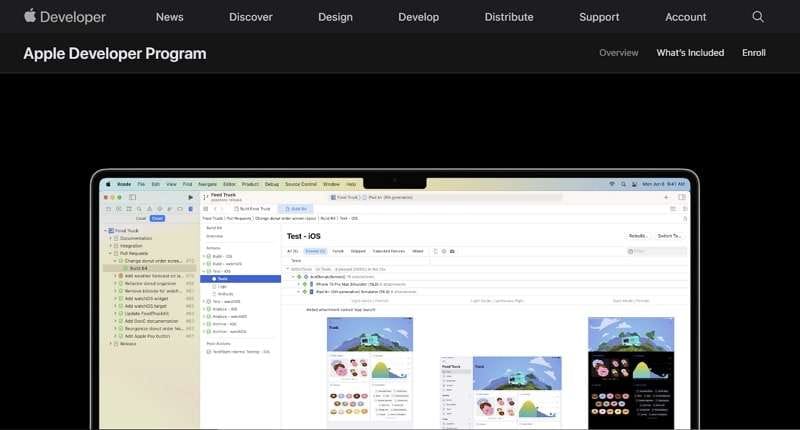Click the dark-mode iPhone app screenshot thumbnail
Screen dimensions: 800x430
point(631,373)
